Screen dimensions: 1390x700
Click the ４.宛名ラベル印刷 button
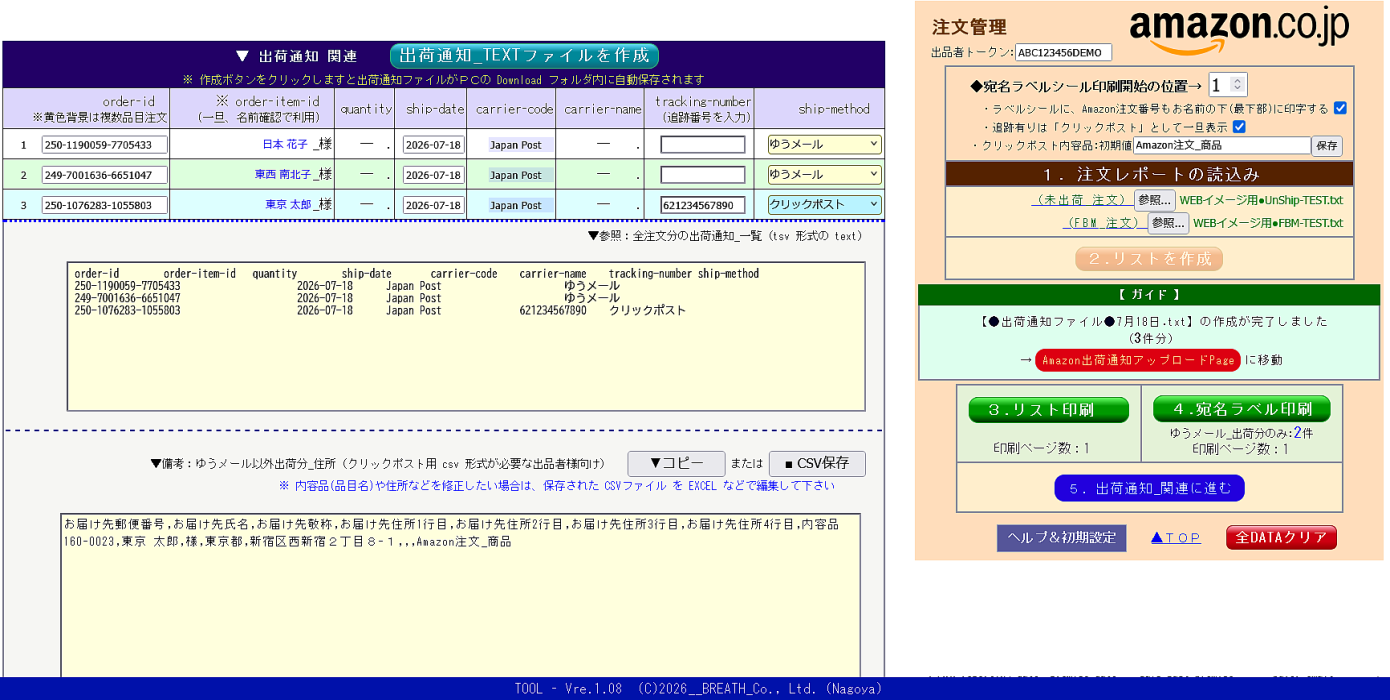(x=1242, y=408)
